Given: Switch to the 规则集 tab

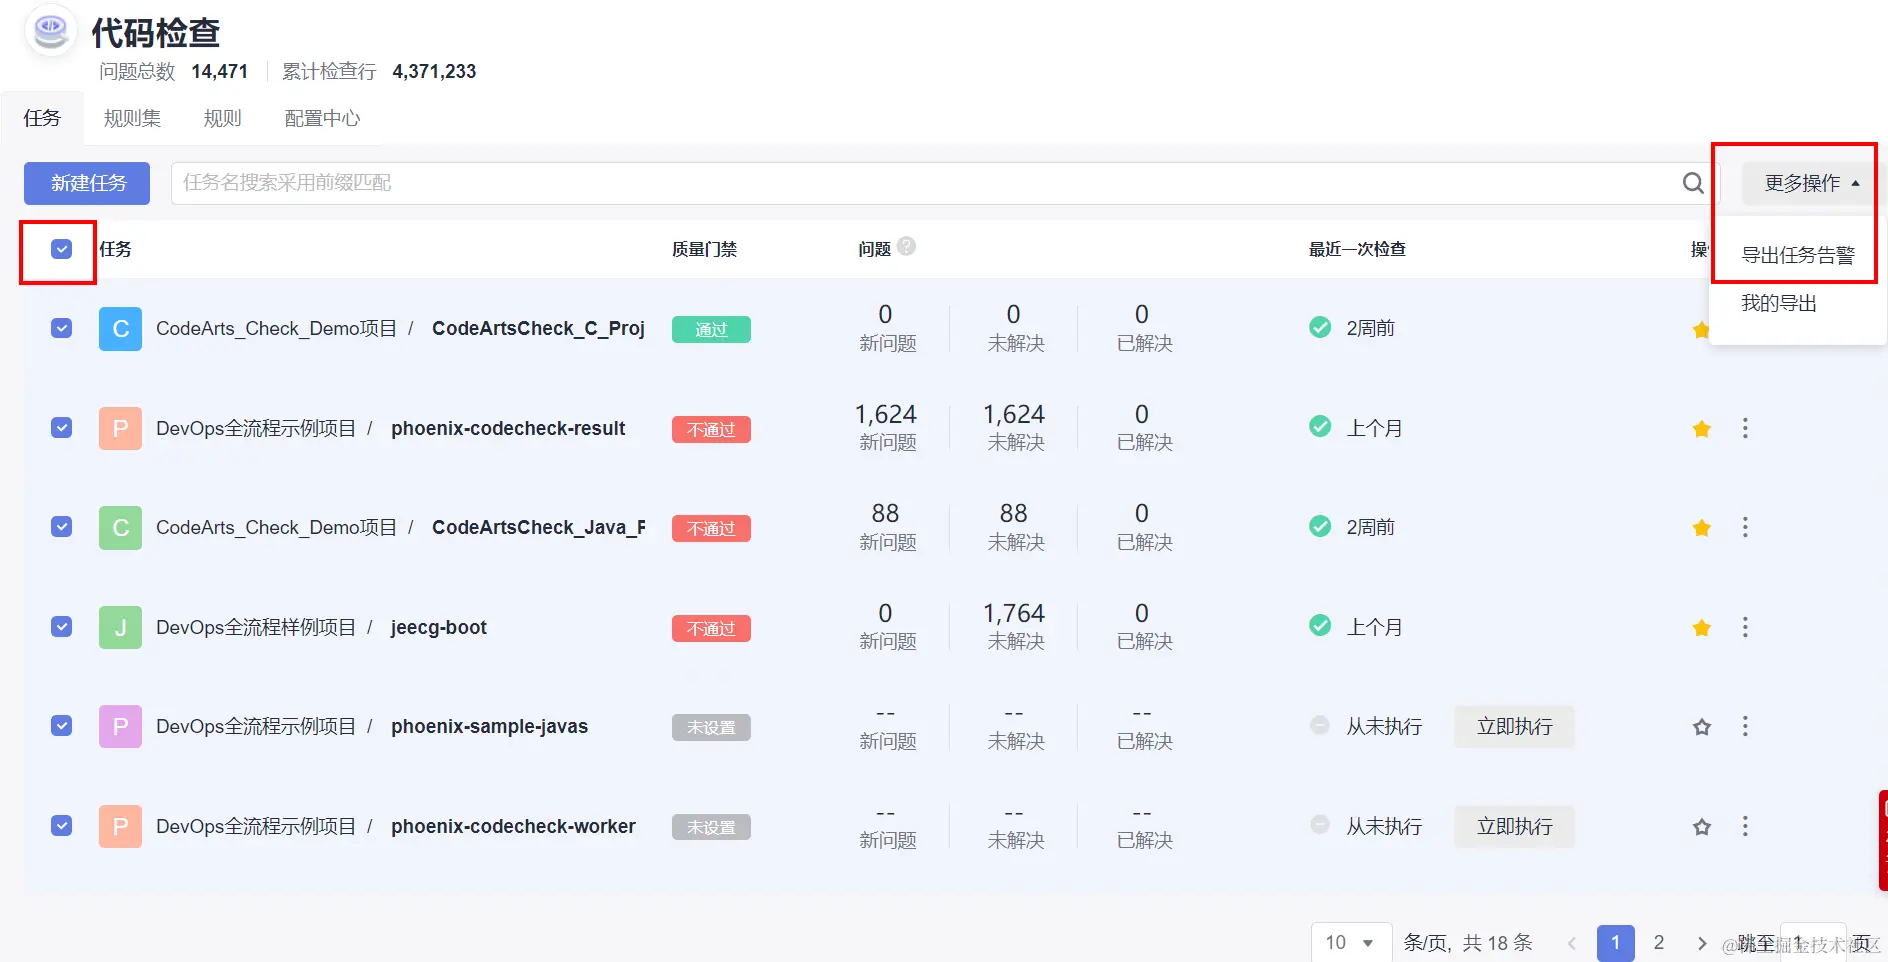Looking at the screenshot, I should [132, 118].
